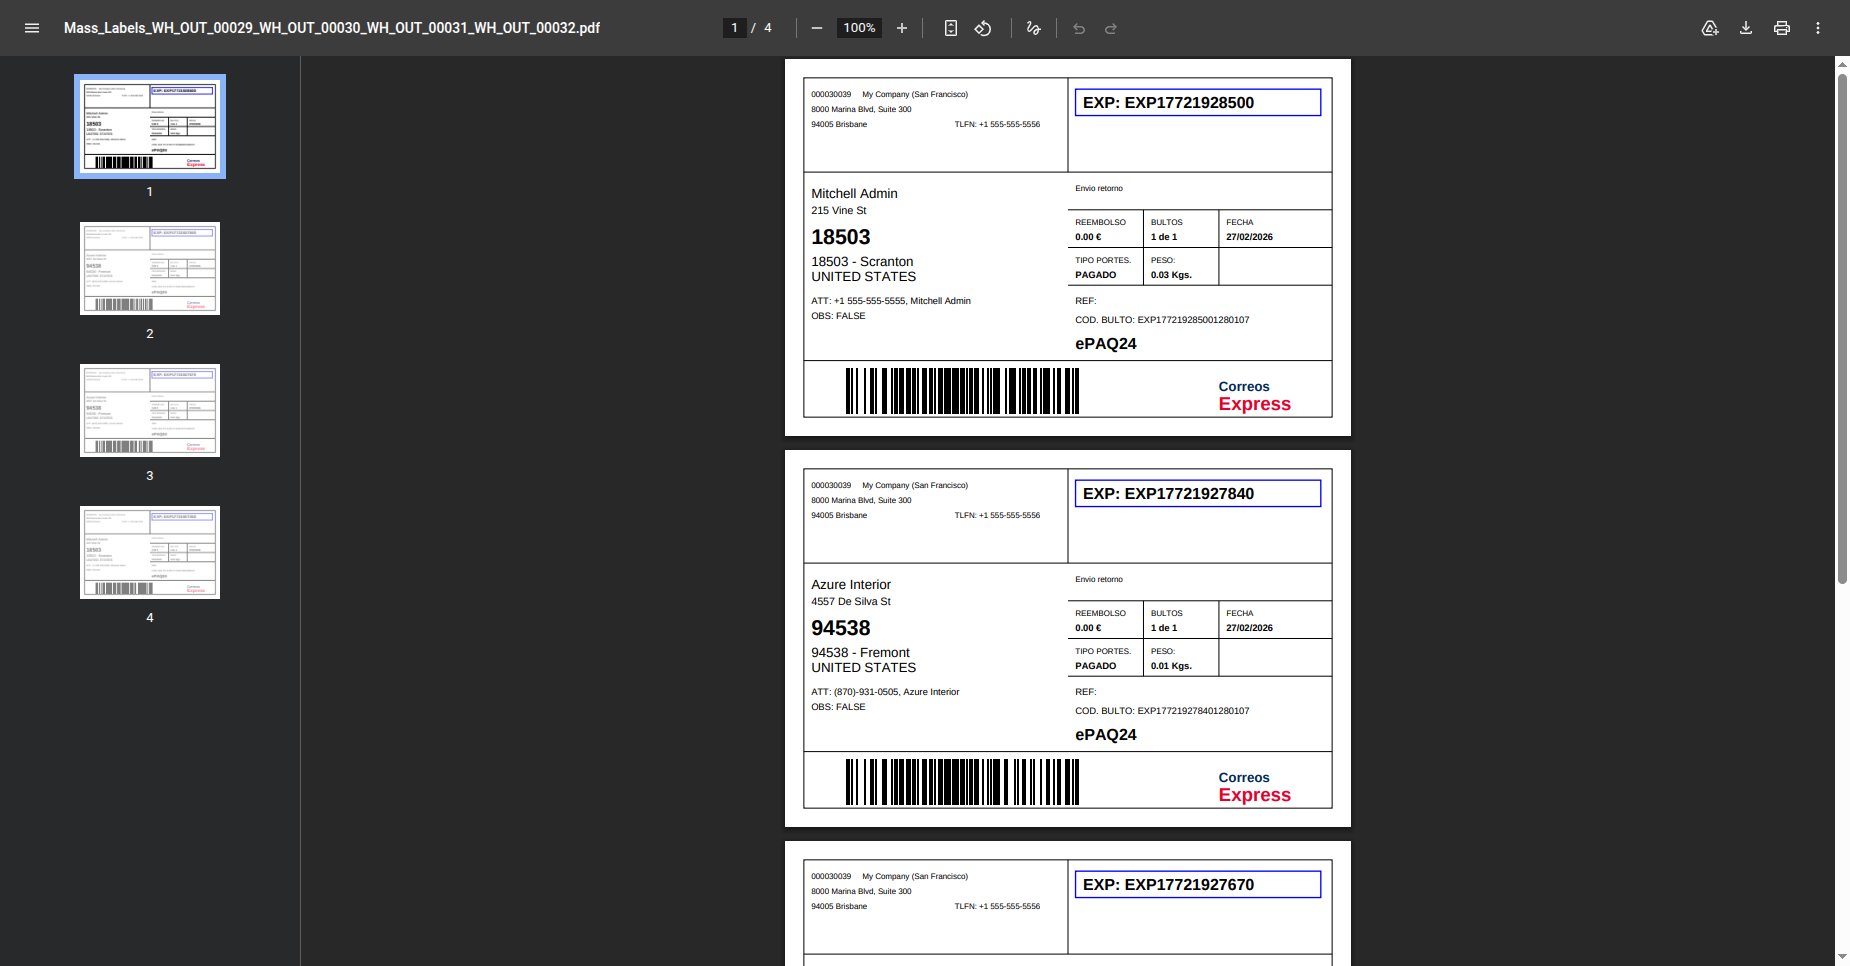Go to page 4 thumbnail
Image resolution: width=1850 pixels, height=966 pixels.
(150, 553)
